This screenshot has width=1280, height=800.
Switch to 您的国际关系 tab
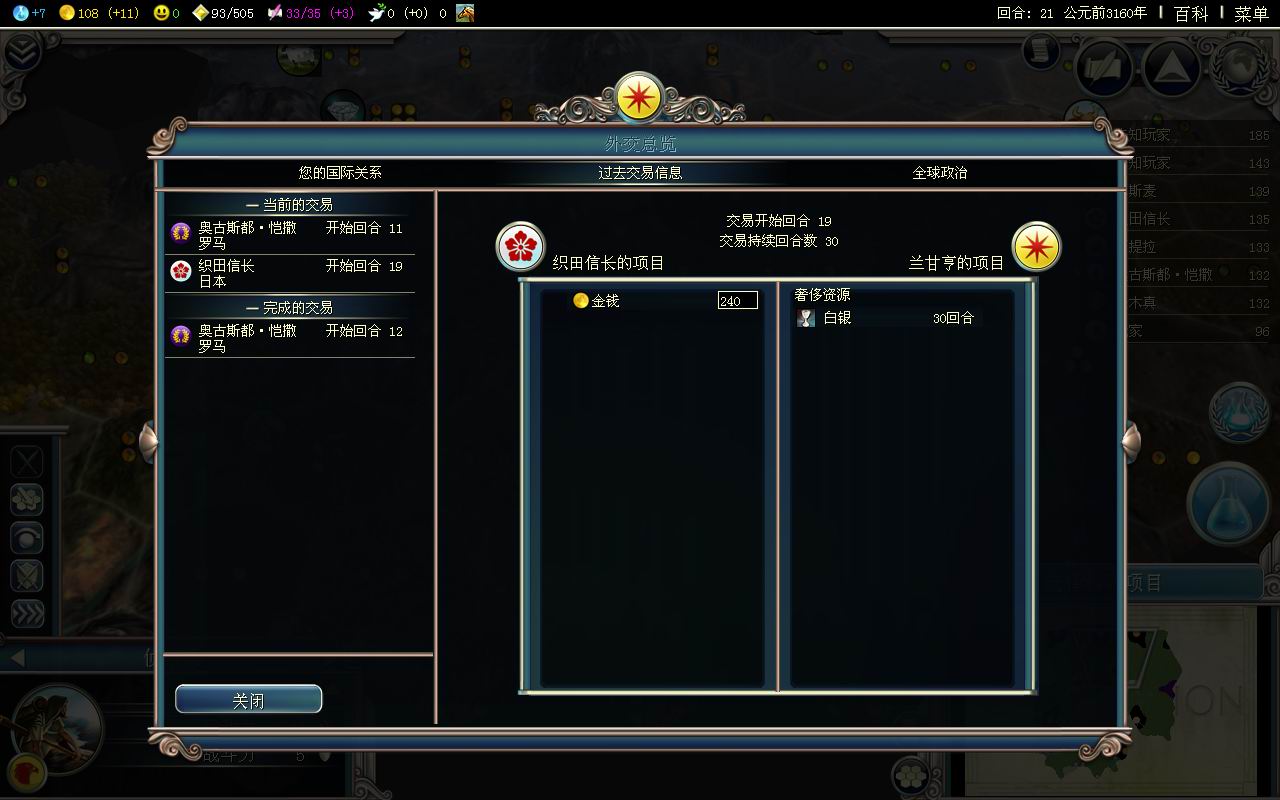point(340,172)
